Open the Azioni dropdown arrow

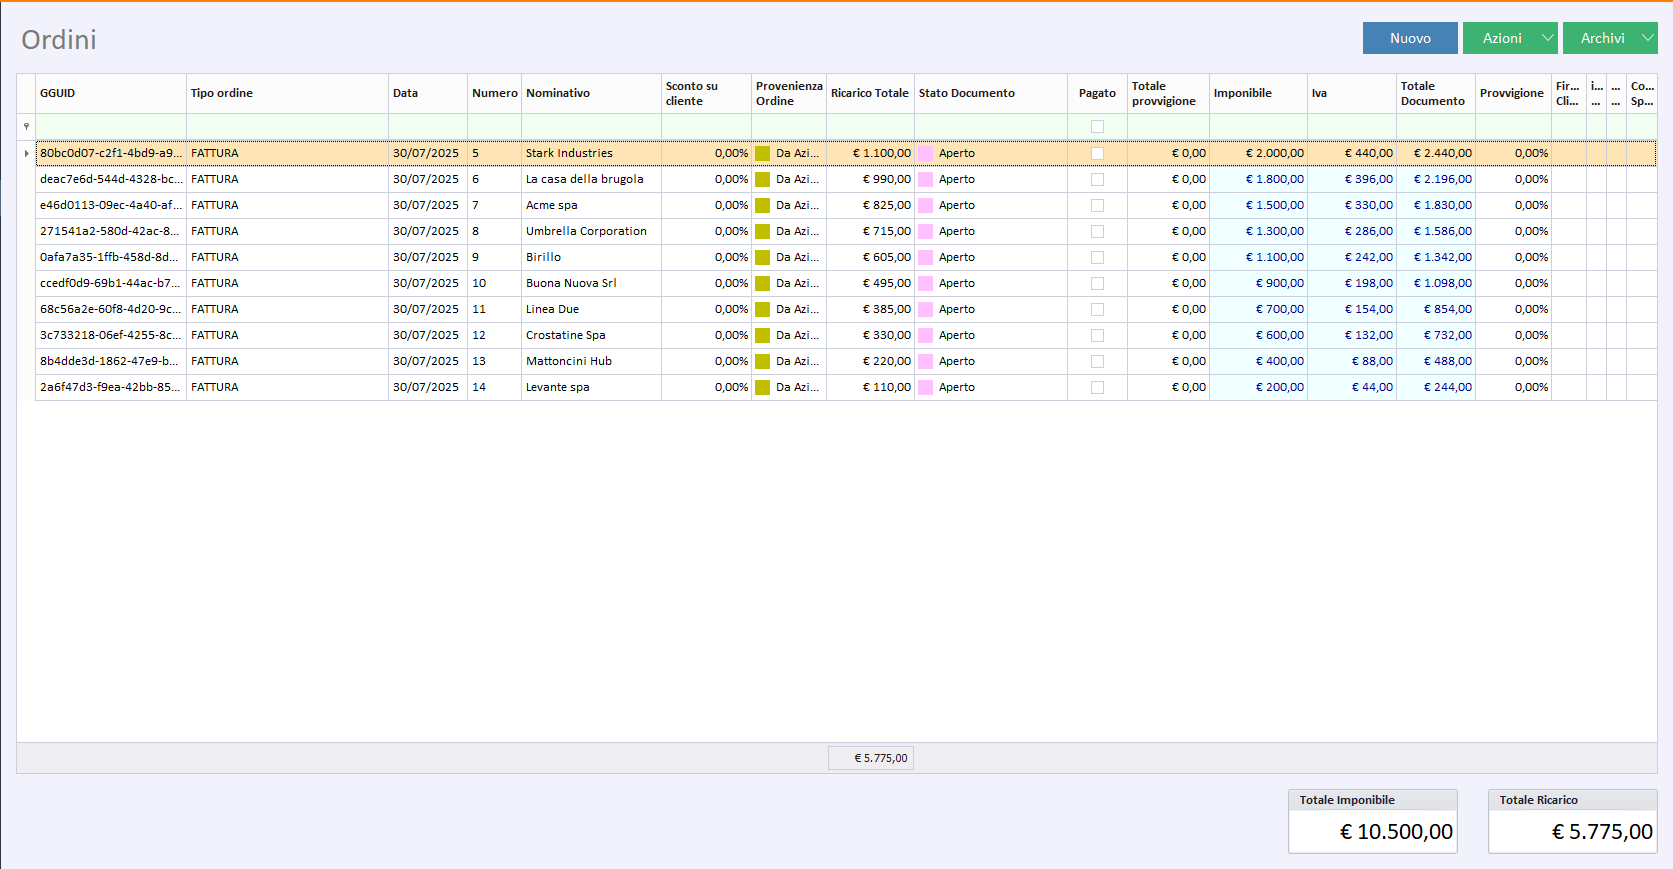tap(1548, 38)
